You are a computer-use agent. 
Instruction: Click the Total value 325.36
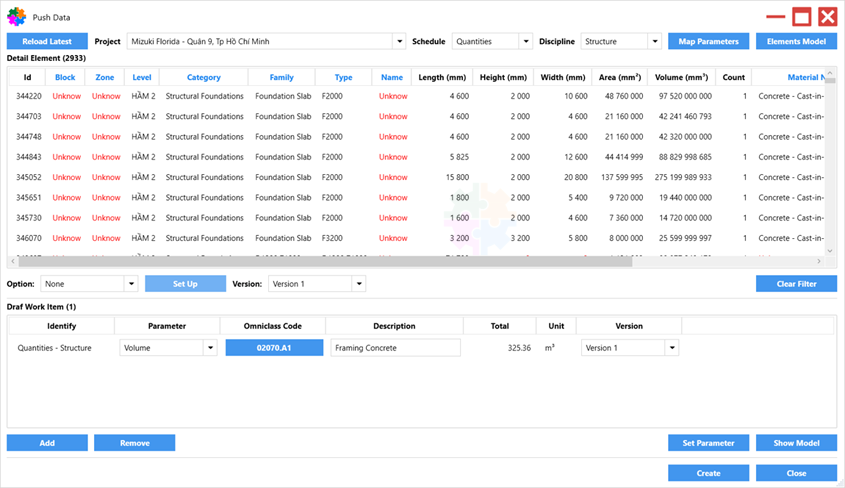pos(519,348)
